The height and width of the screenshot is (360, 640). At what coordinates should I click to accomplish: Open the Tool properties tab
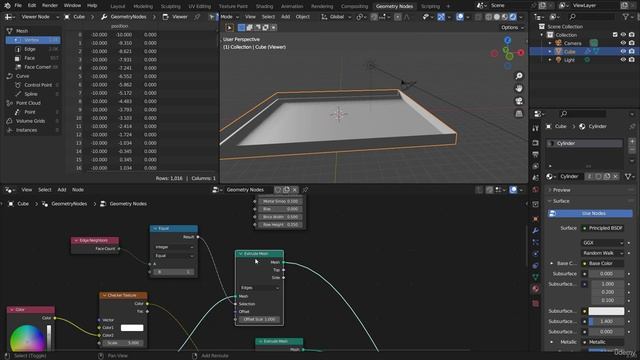click(536, 129)
